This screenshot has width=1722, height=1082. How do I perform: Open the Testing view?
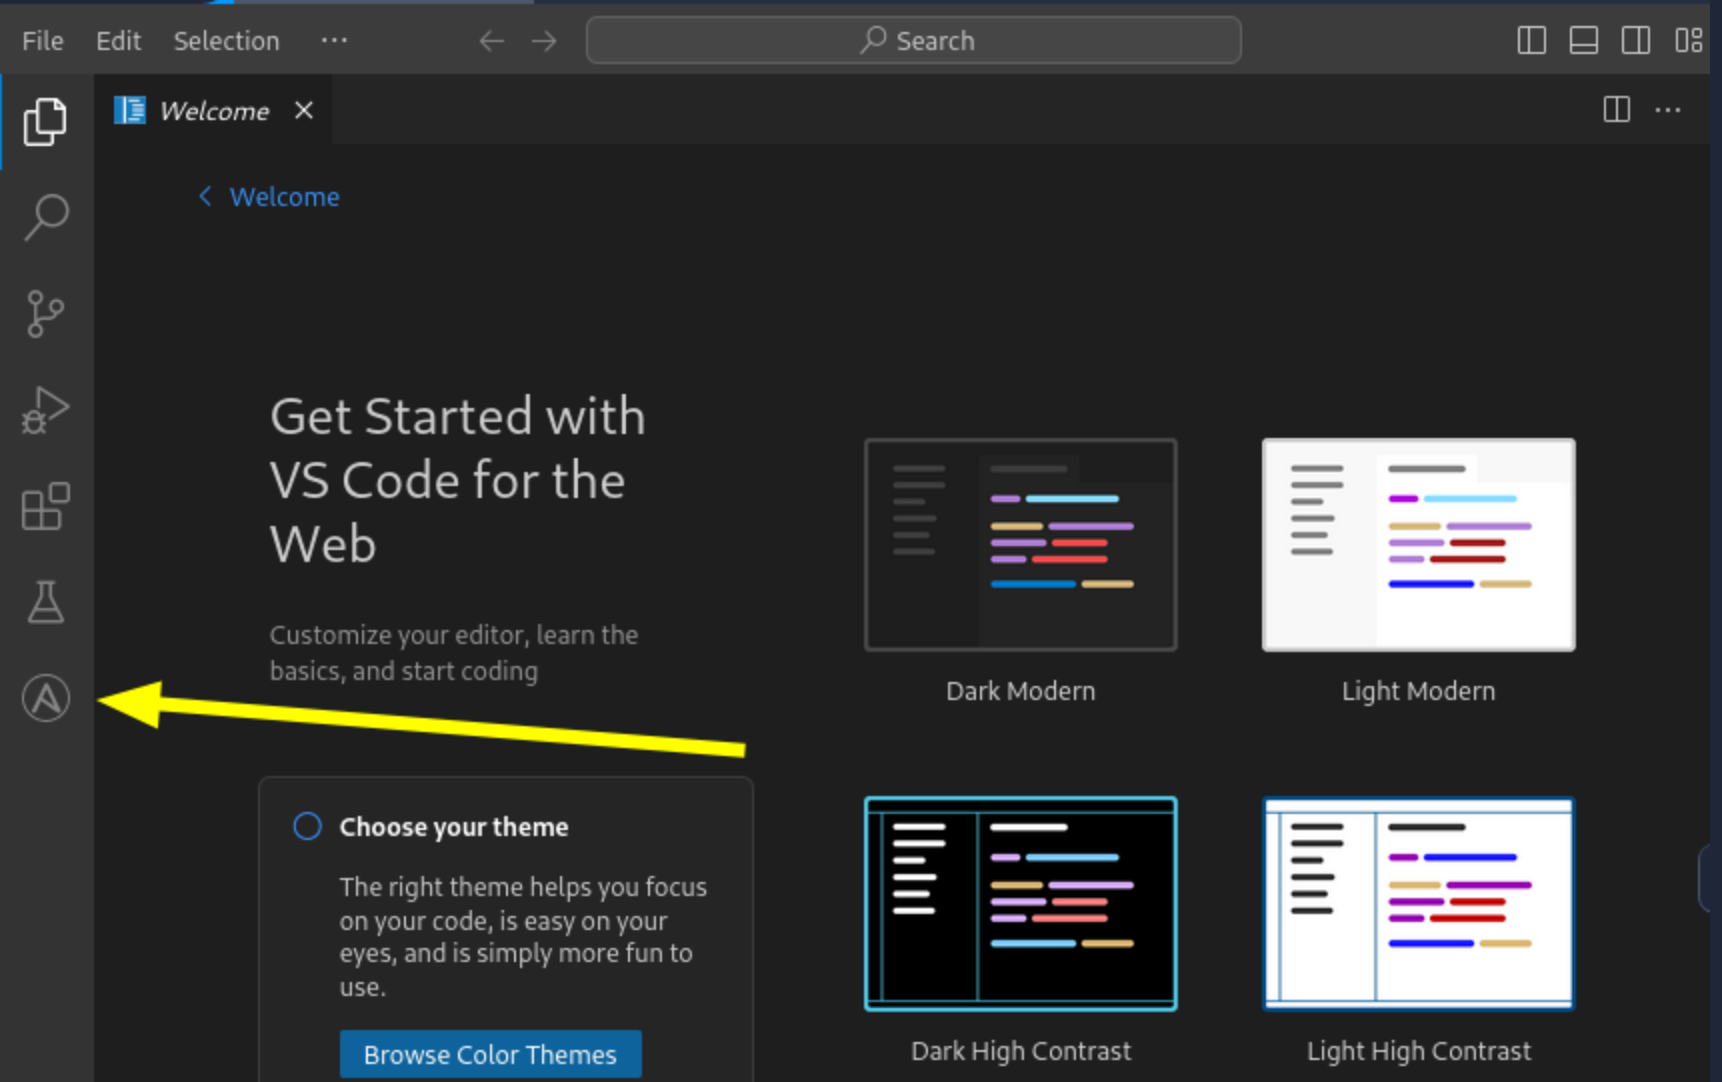(x=45, y=601)
